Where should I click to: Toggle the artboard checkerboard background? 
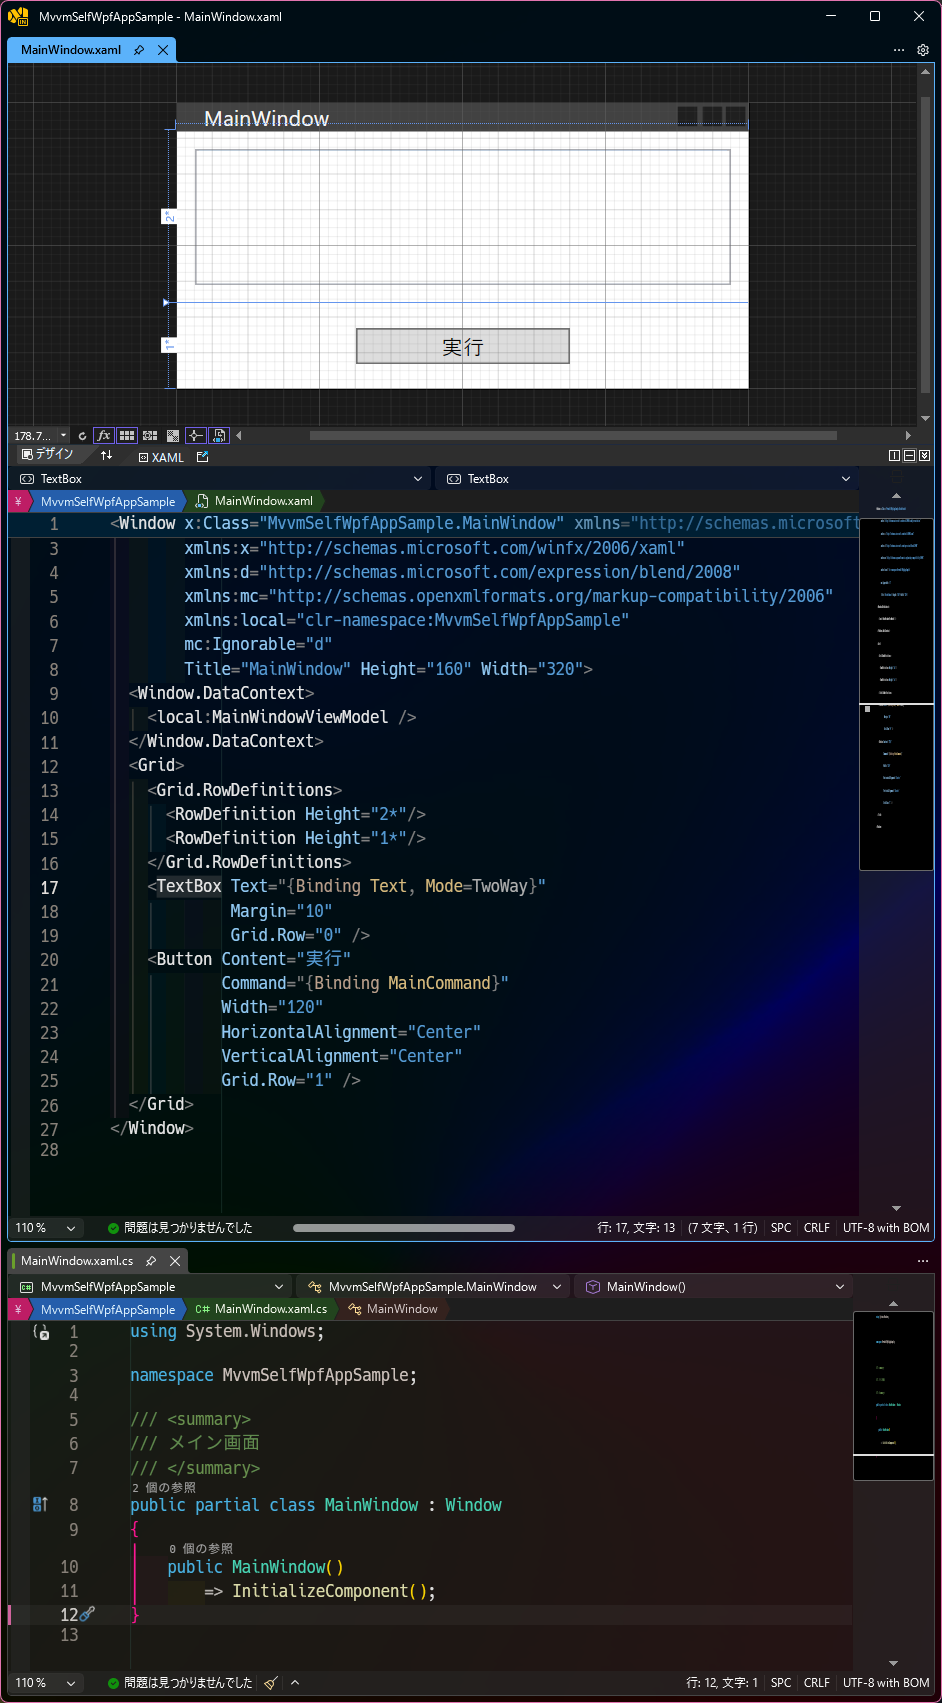173,436
